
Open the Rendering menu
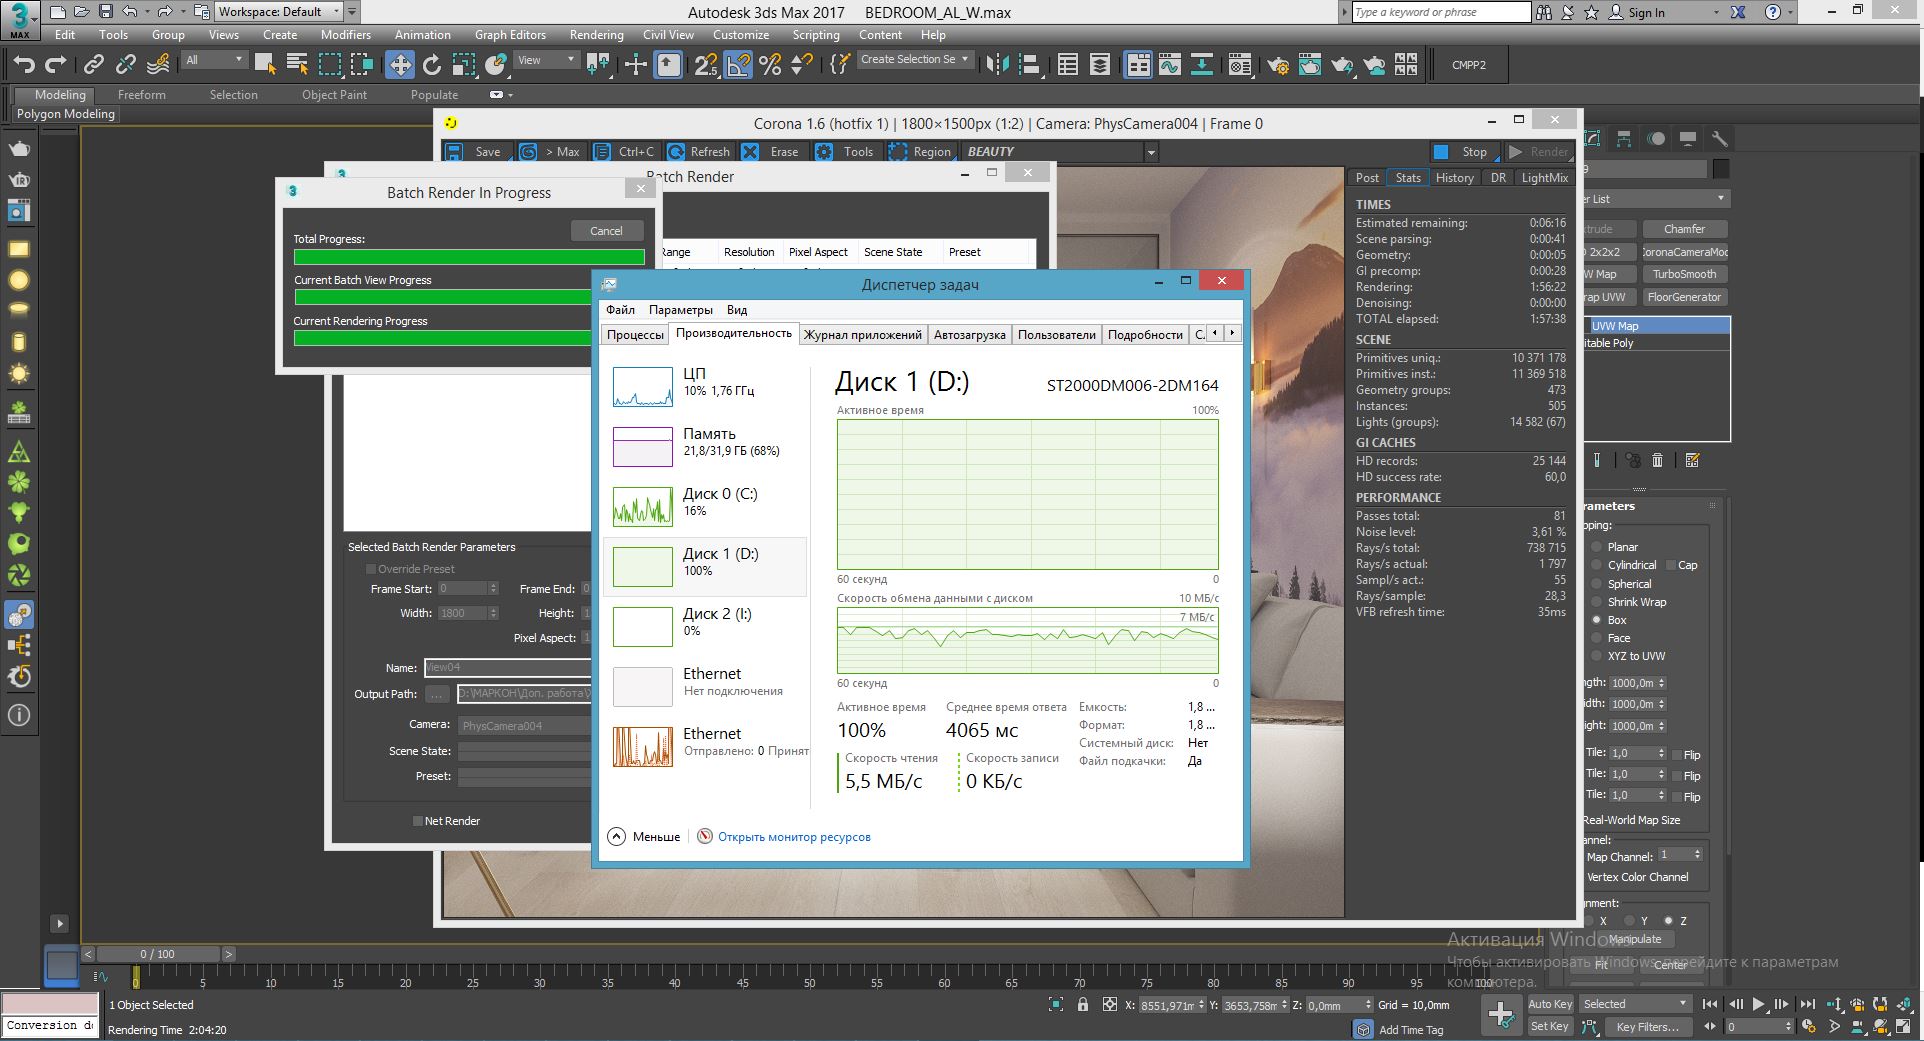[596, 35]
